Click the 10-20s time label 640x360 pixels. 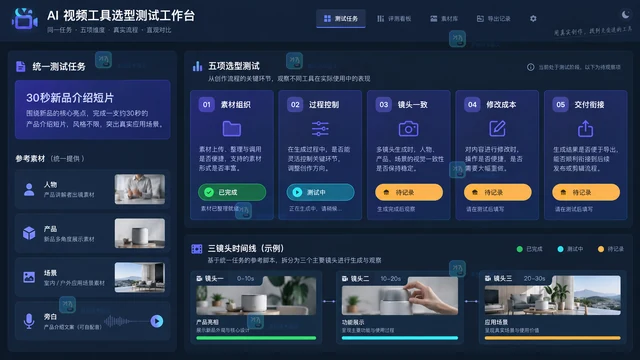click(x=391, y=278)
